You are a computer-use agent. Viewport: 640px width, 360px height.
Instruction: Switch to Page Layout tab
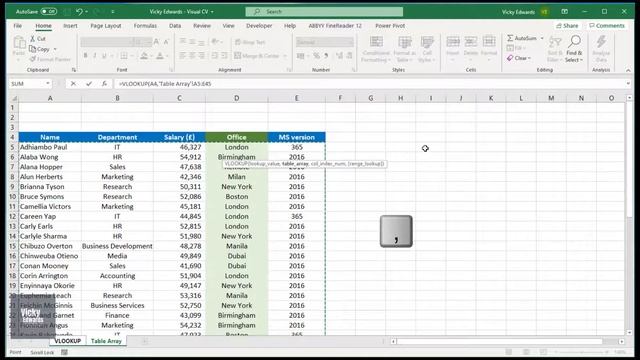pyautogui.click(x=106, y=26)
